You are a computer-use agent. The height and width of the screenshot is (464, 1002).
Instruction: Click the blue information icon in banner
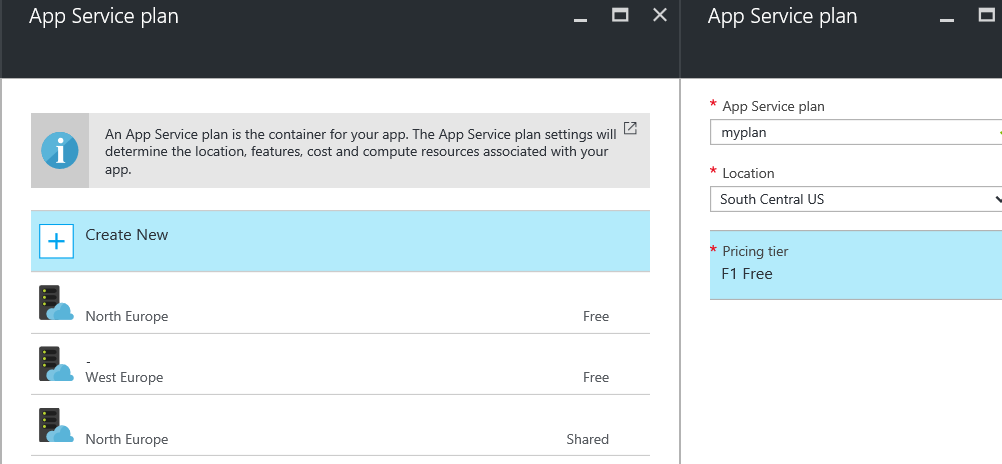point(60,151)
